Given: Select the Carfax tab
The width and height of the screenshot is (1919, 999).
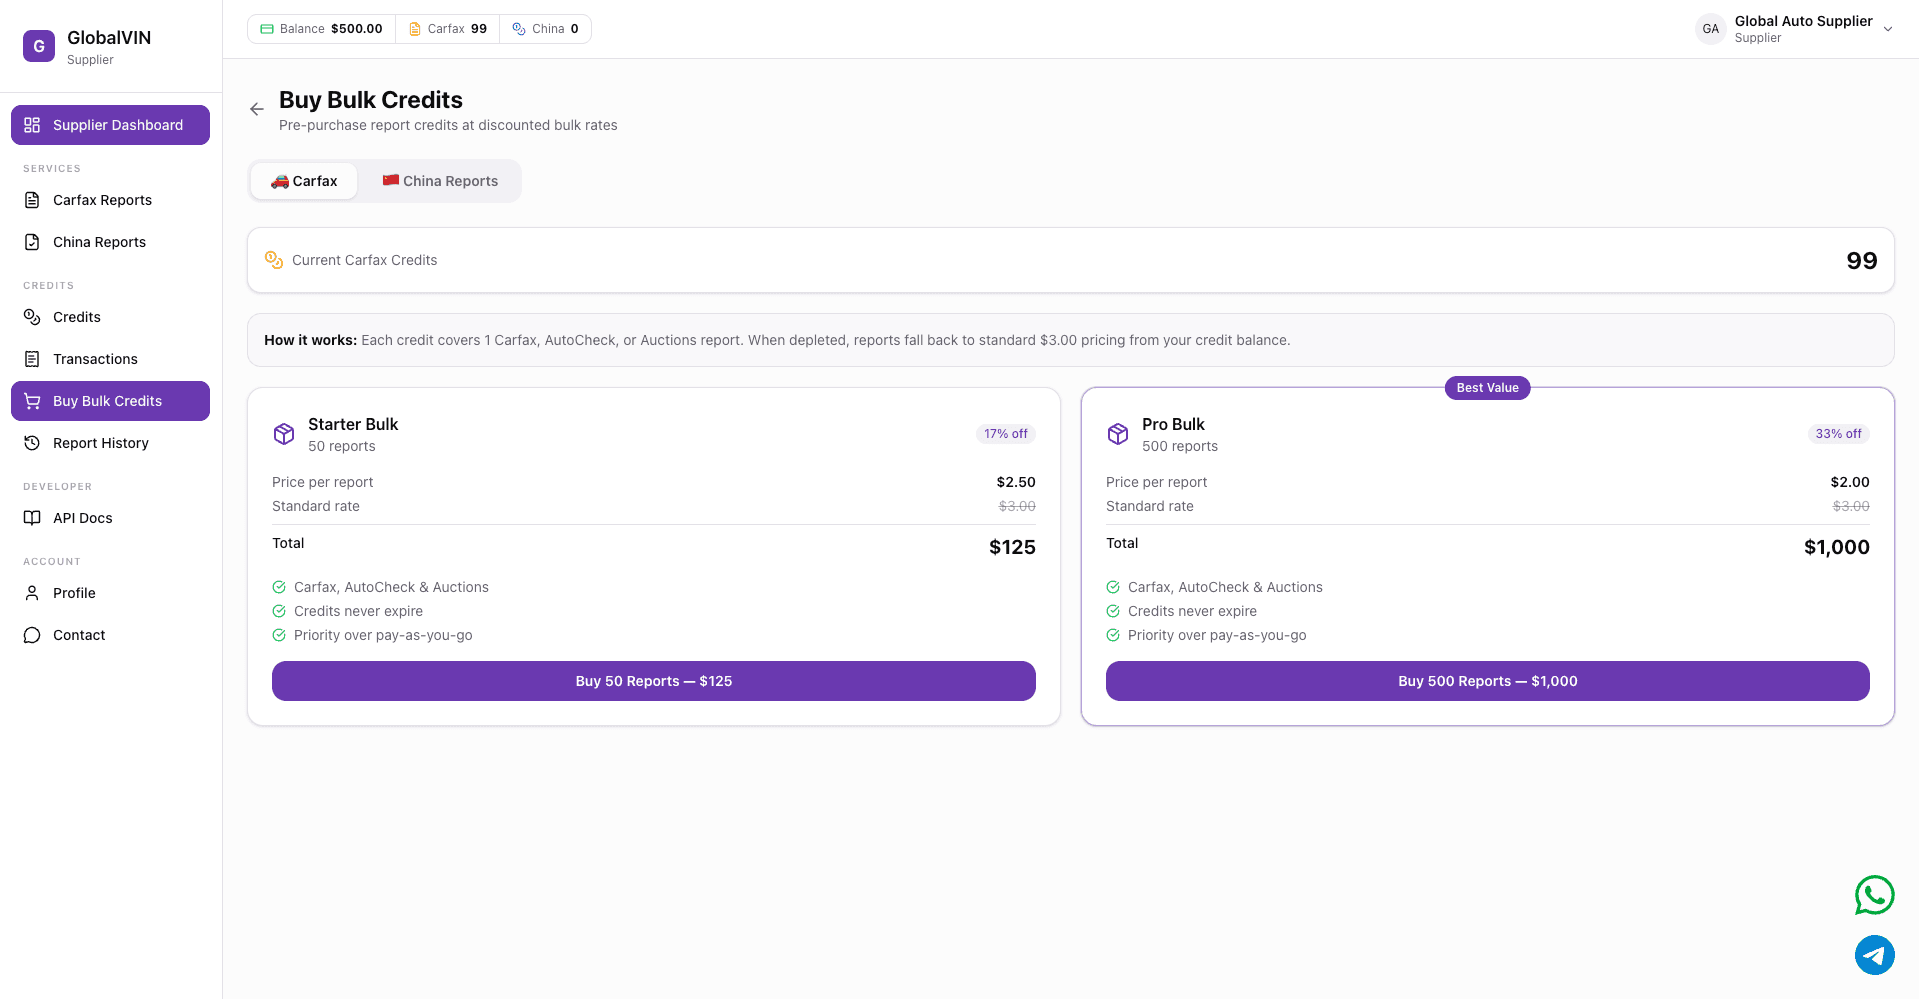Looking at the screenshot, I should [x=304, y=181].
